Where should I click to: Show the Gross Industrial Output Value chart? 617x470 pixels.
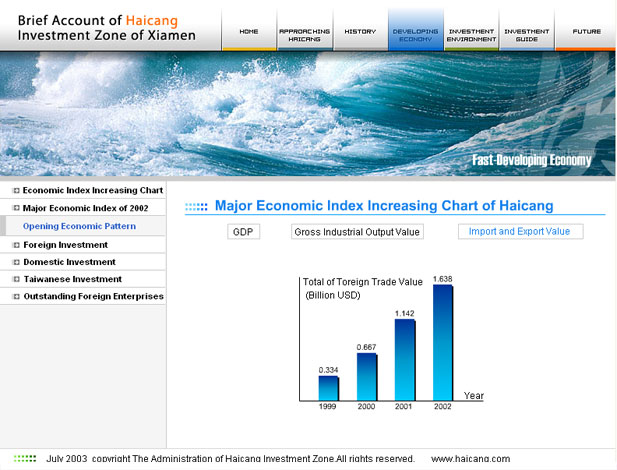pos(357,232)
